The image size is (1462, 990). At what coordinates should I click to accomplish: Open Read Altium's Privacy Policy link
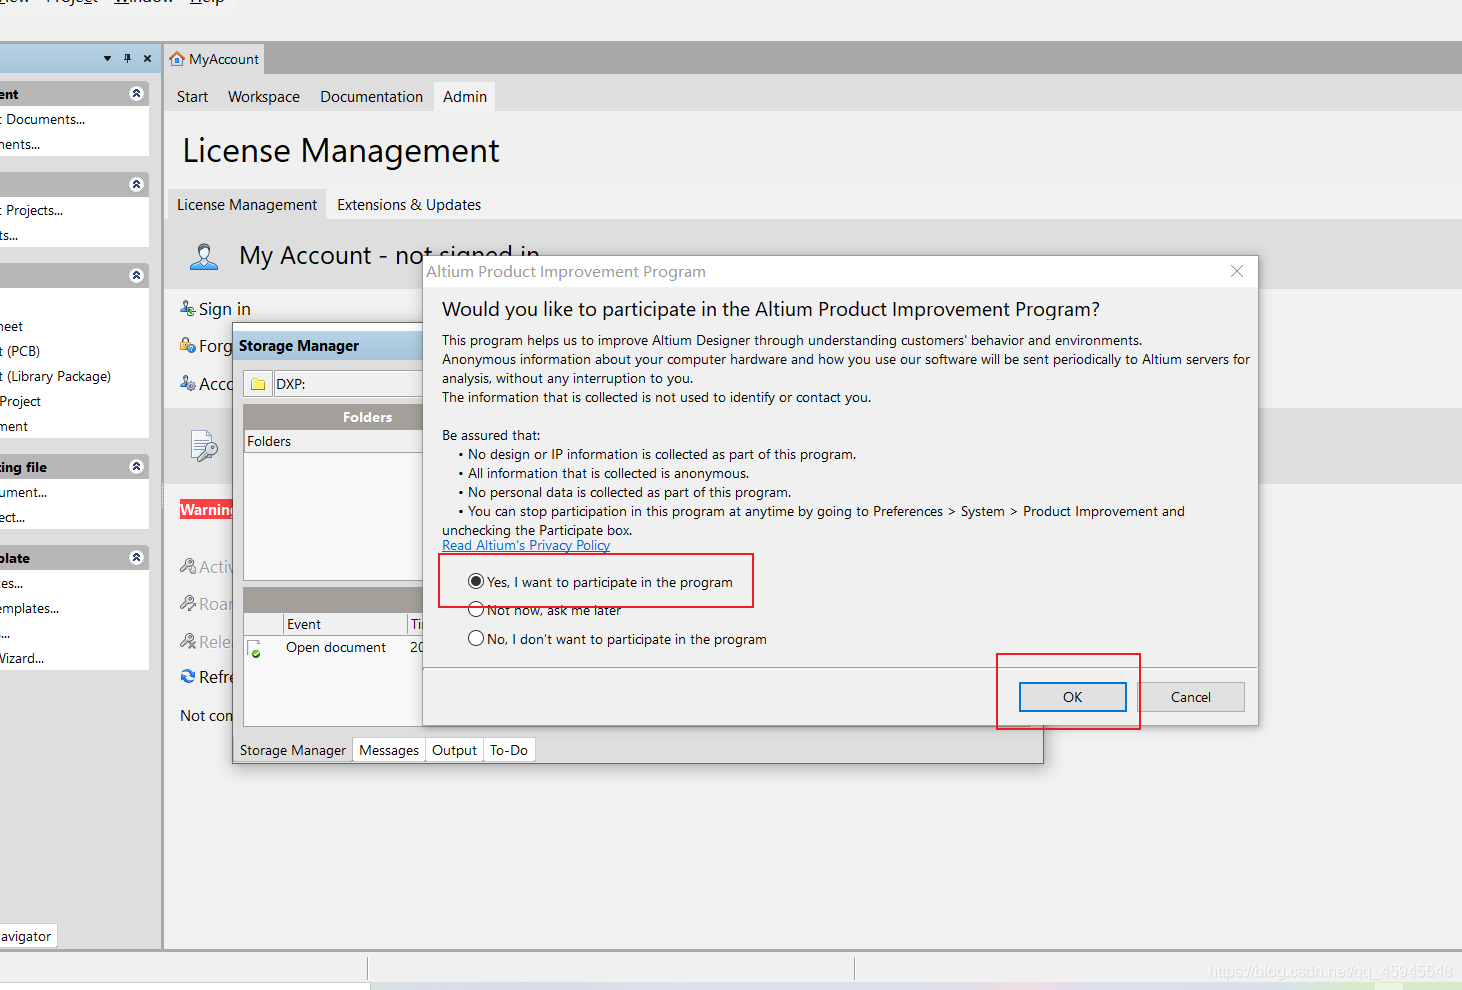tap(526, 545)
